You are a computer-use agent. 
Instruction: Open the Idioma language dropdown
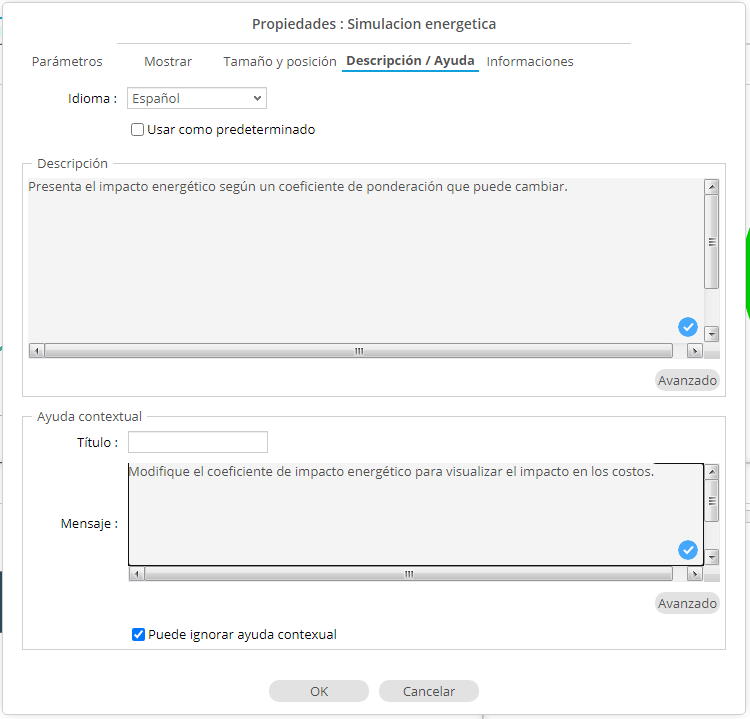[x=197, y=98]
